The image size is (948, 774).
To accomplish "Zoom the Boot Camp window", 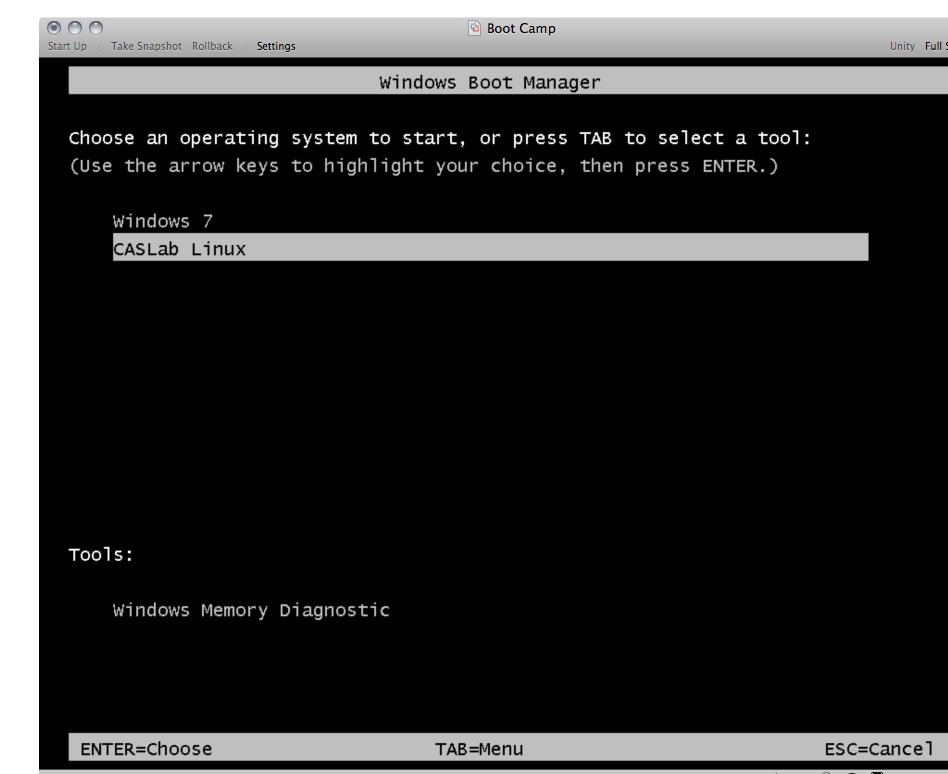I will click(x=96, y=28).
